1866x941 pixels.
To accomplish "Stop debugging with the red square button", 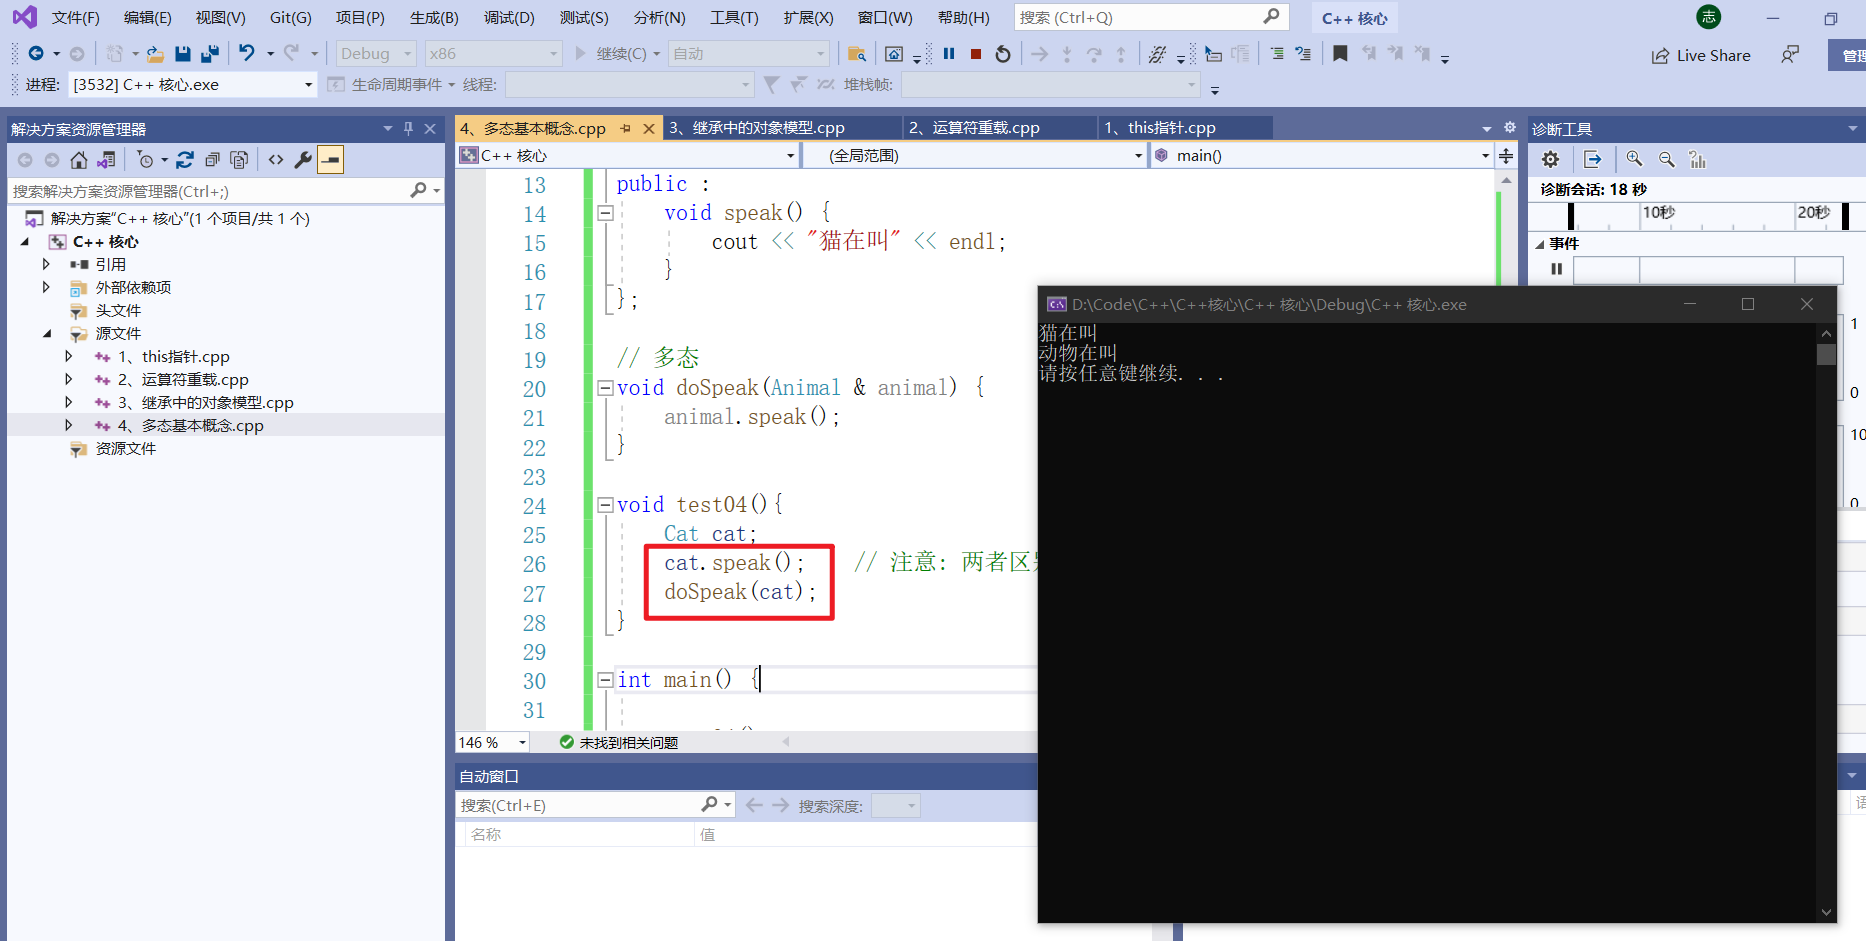I will 976,54.
